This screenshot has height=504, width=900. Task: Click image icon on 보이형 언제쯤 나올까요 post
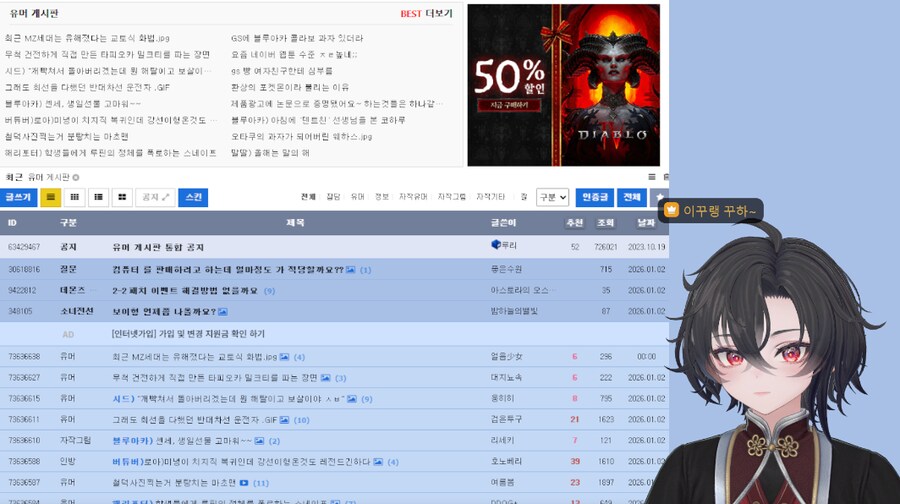(223, 312)
